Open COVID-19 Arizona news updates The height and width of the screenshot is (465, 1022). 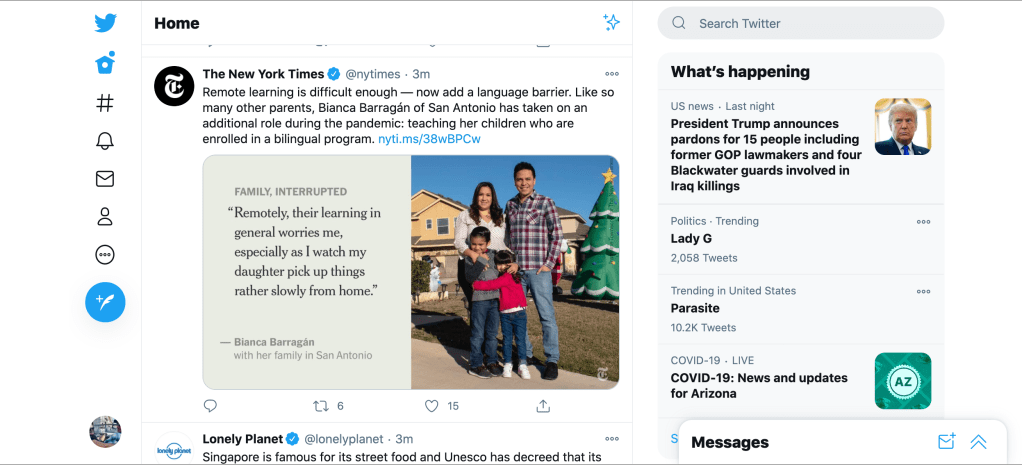[759, 385]
